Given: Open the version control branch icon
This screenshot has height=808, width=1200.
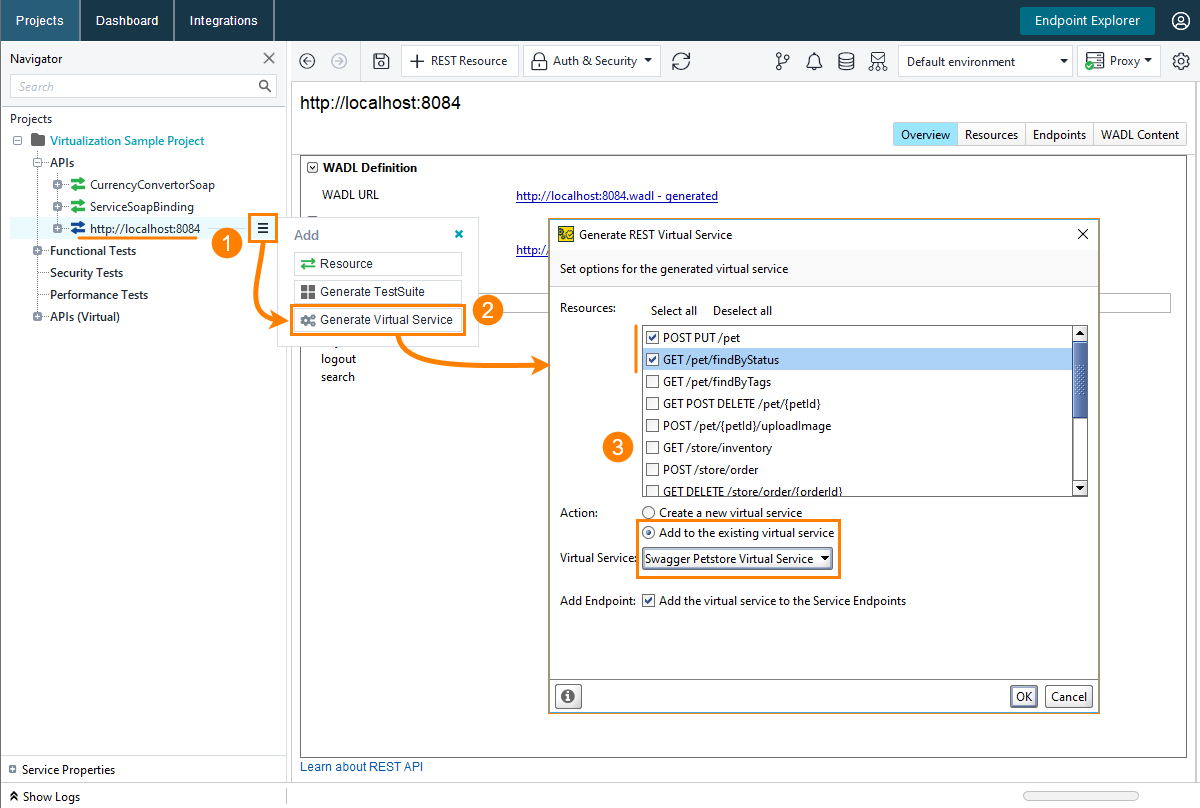Looking at the screenshot, I should point(782,61).
